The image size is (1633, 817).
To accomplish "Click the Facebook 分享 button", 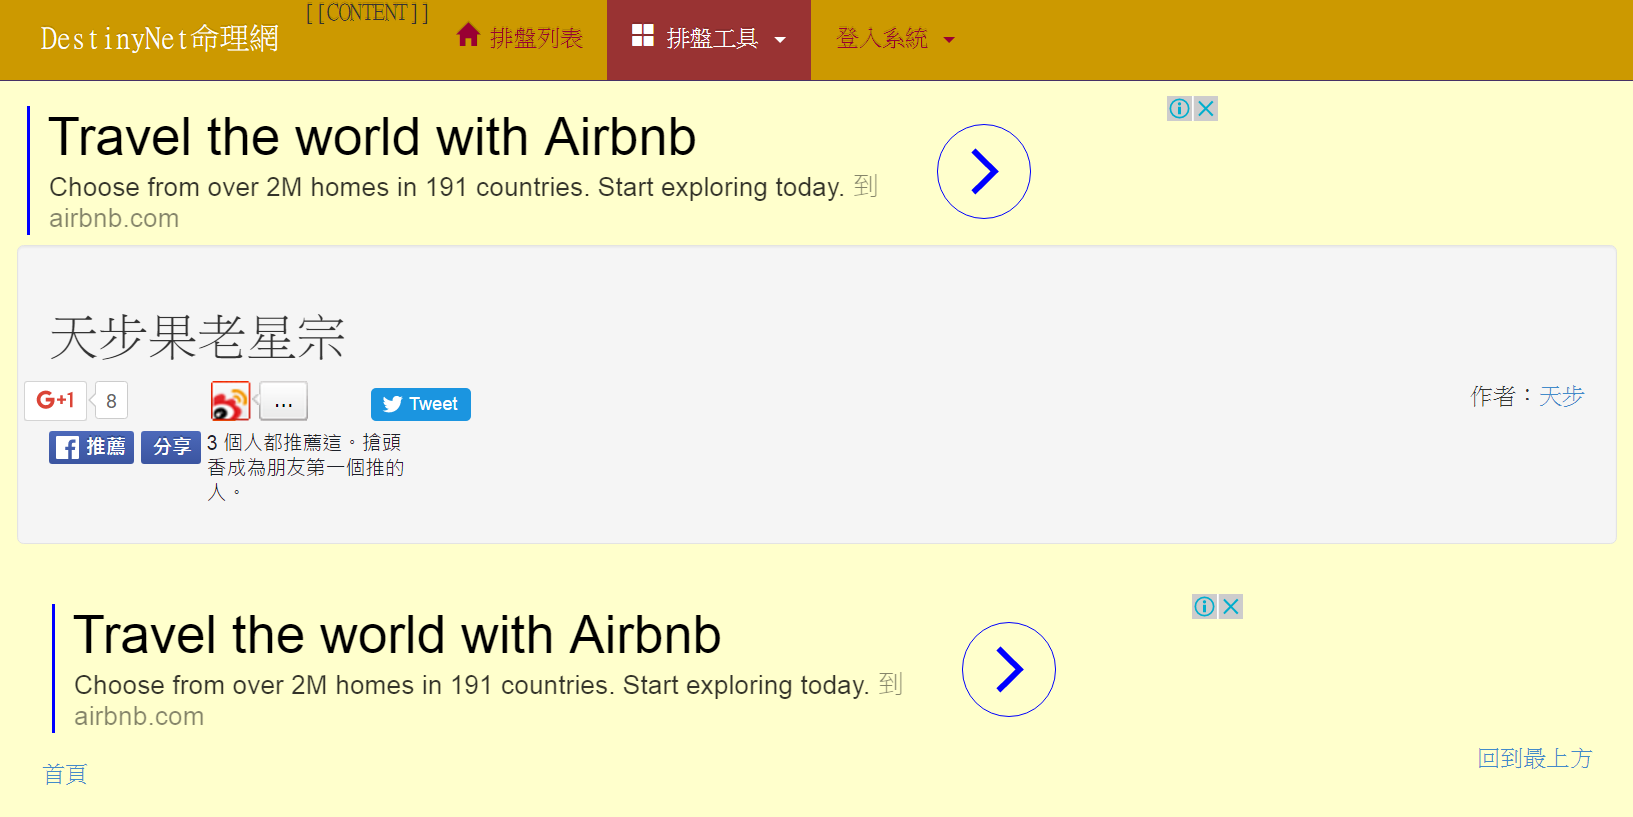I will (x=171, y=447).
